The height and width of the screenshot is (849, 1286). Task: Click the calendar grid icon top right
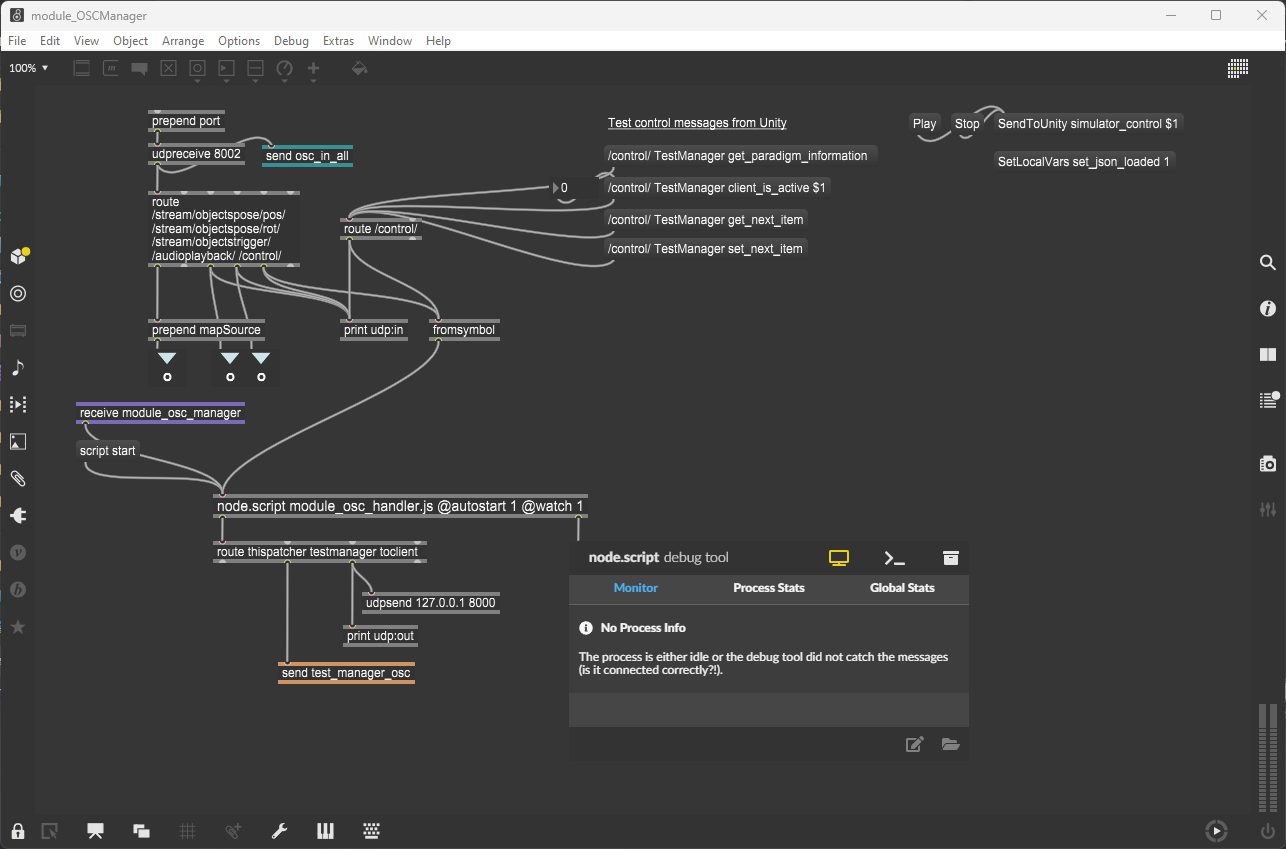pyautogui.click(x=1238, y=68)
